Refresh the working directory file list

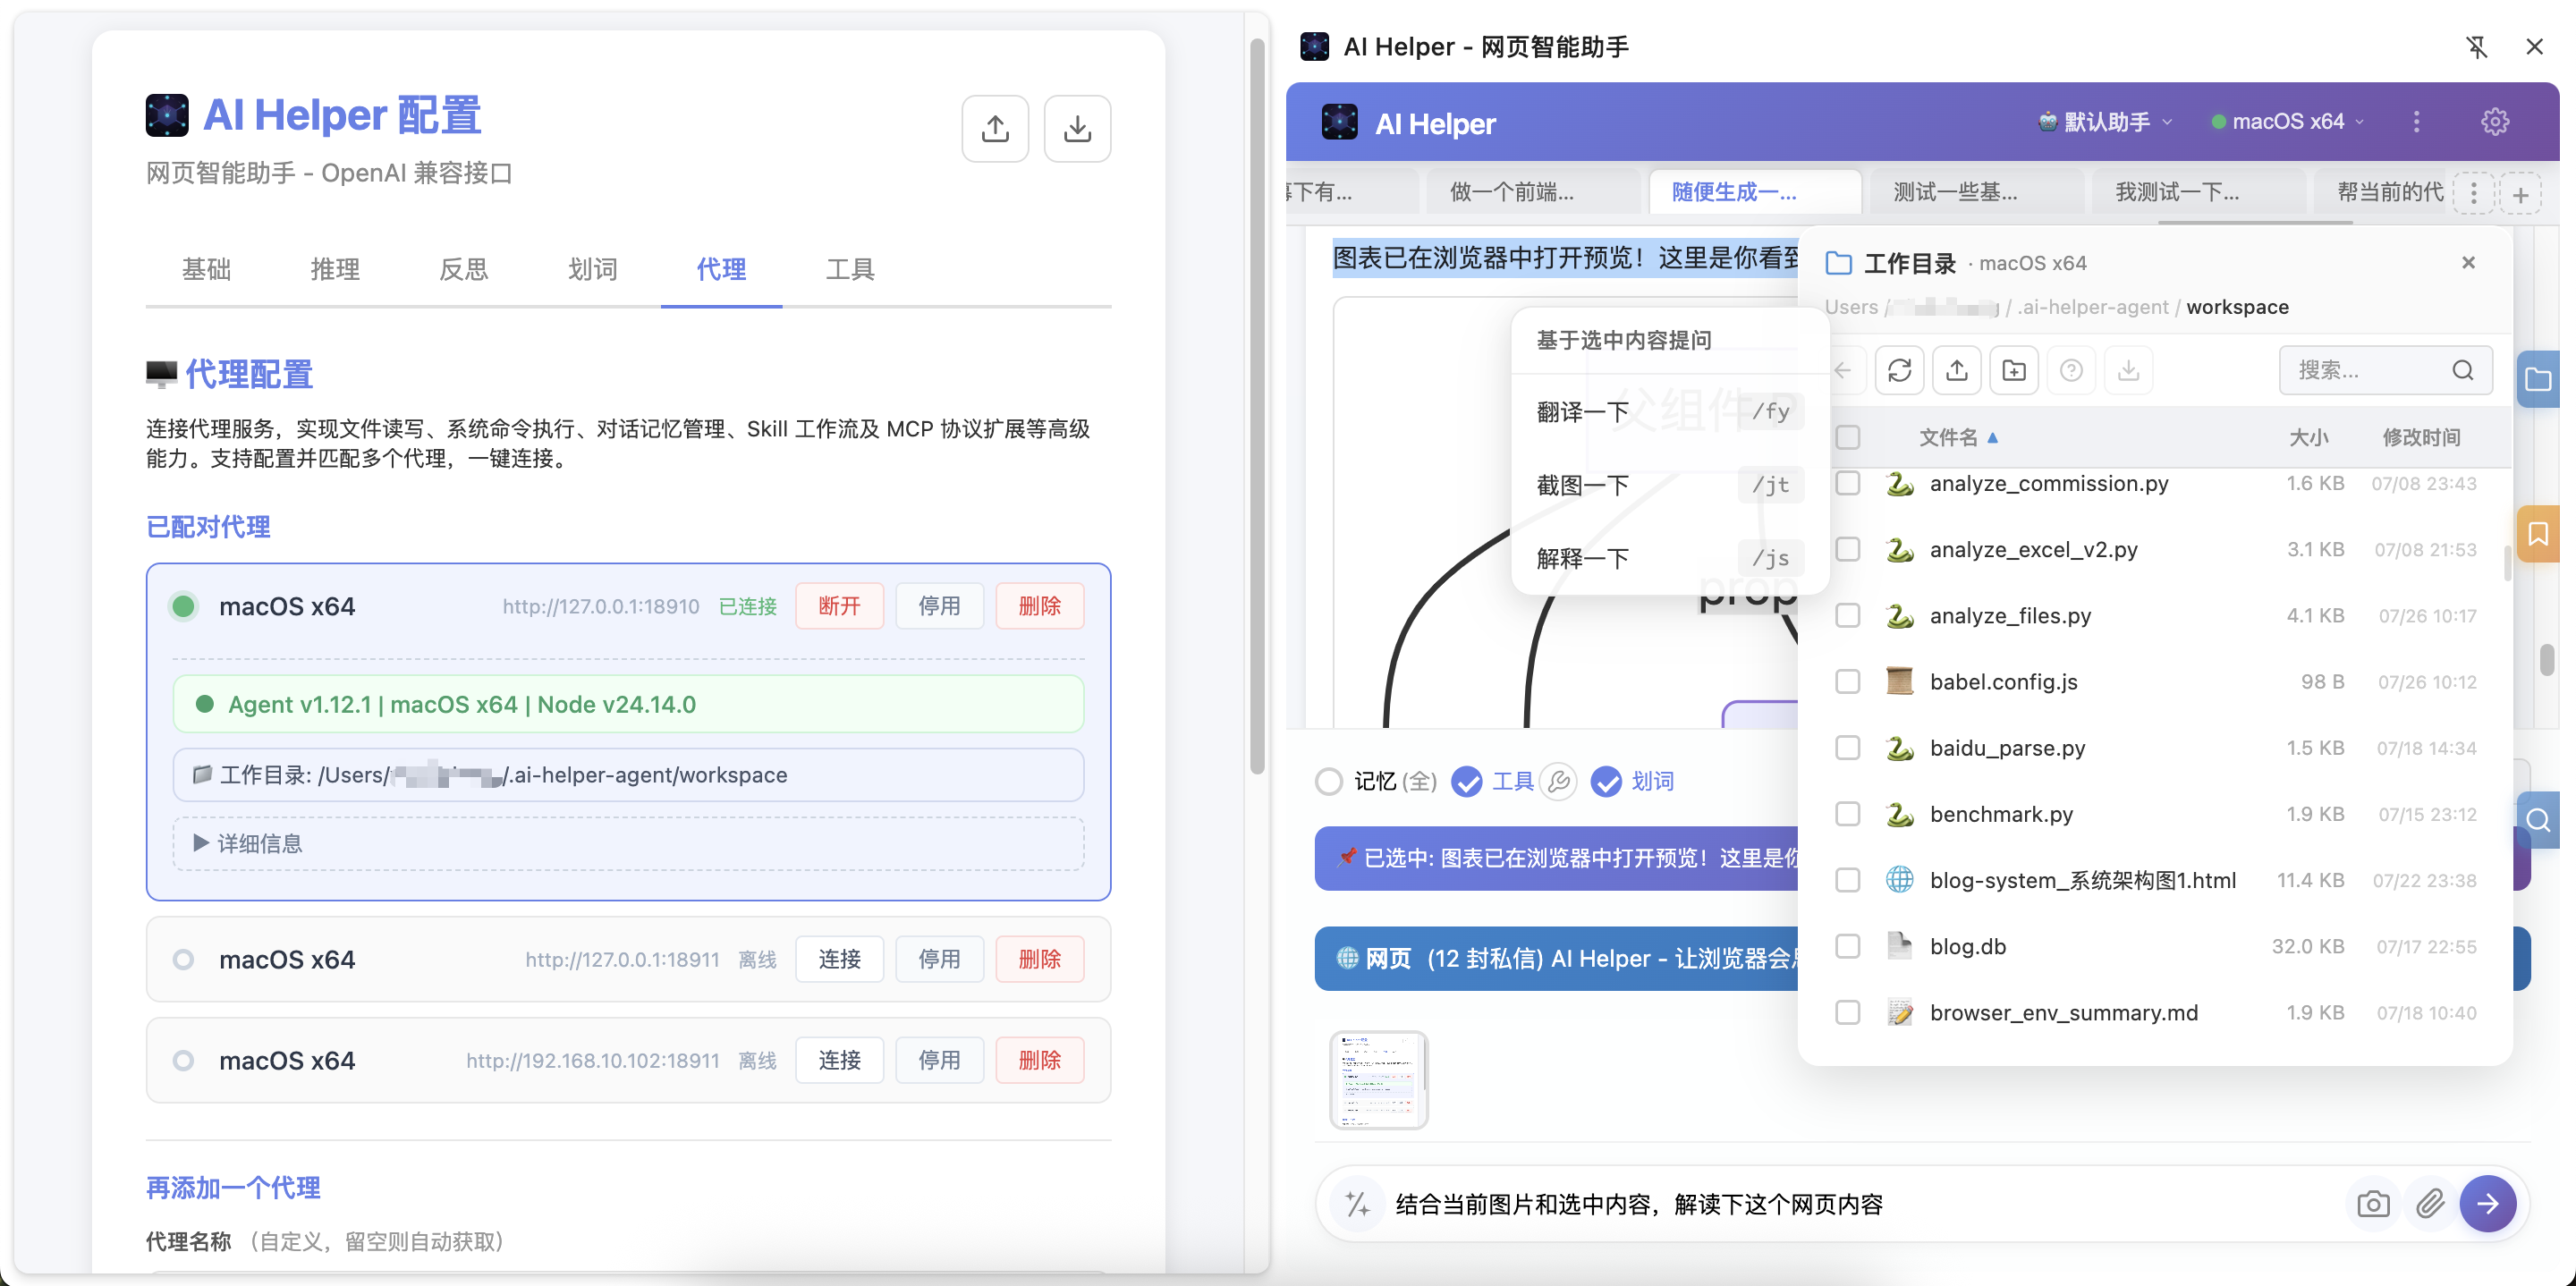click(x=1899, y=371)
